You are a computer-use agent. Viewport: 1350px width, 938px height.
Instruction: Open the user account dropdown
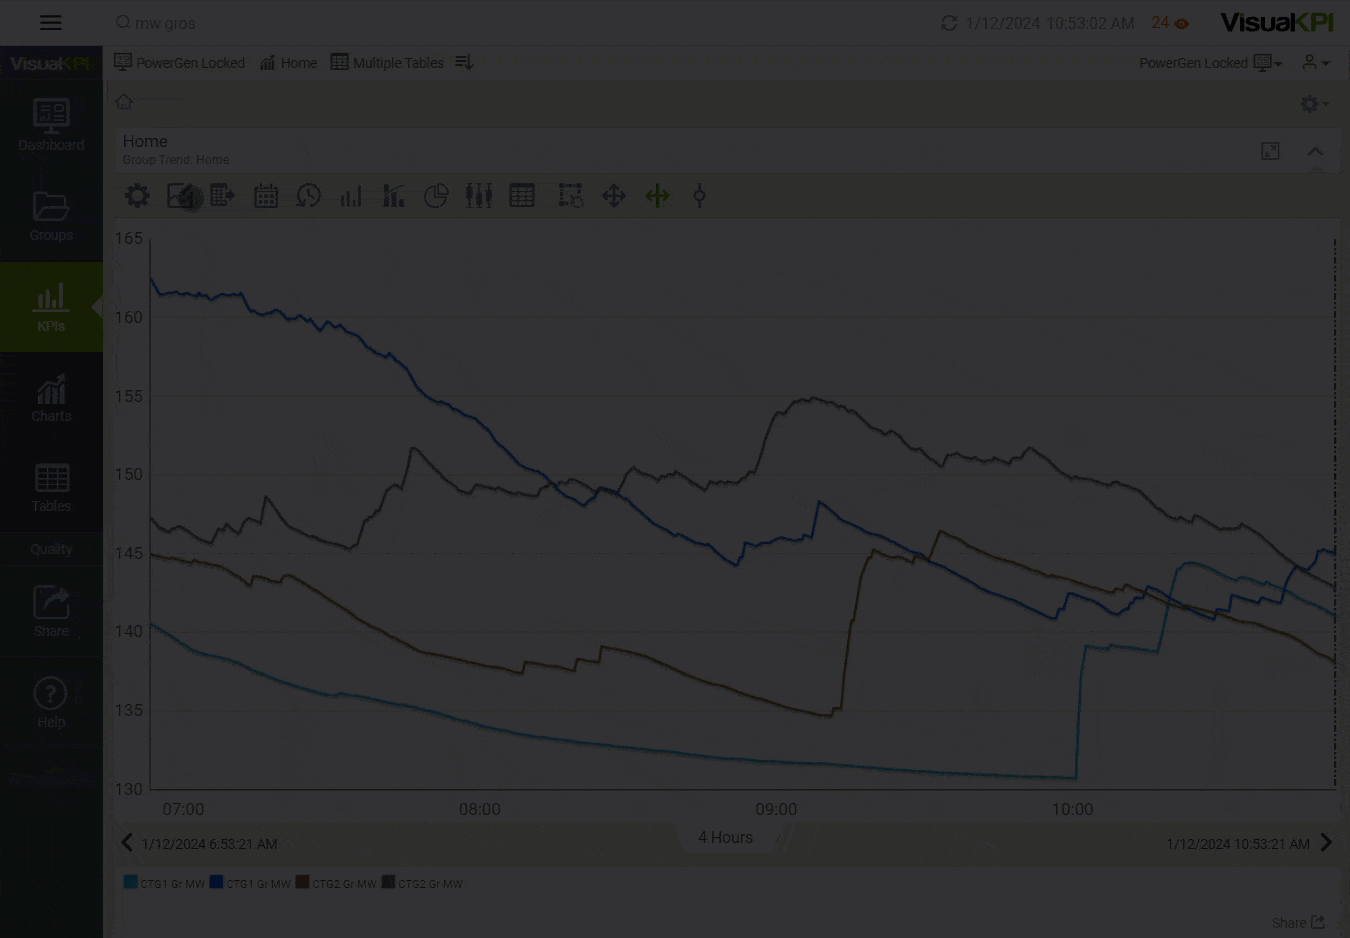(1315, 63)
